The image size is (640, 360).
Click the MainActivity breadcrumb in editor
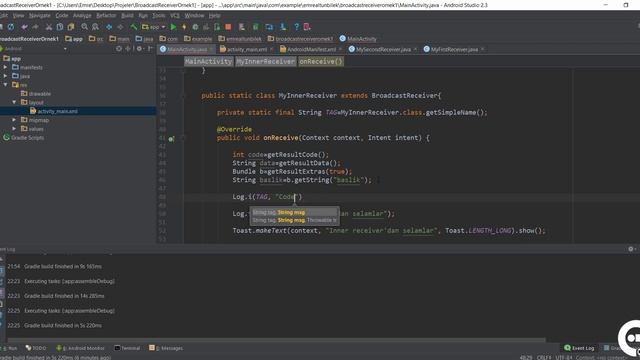pos(208,62)
